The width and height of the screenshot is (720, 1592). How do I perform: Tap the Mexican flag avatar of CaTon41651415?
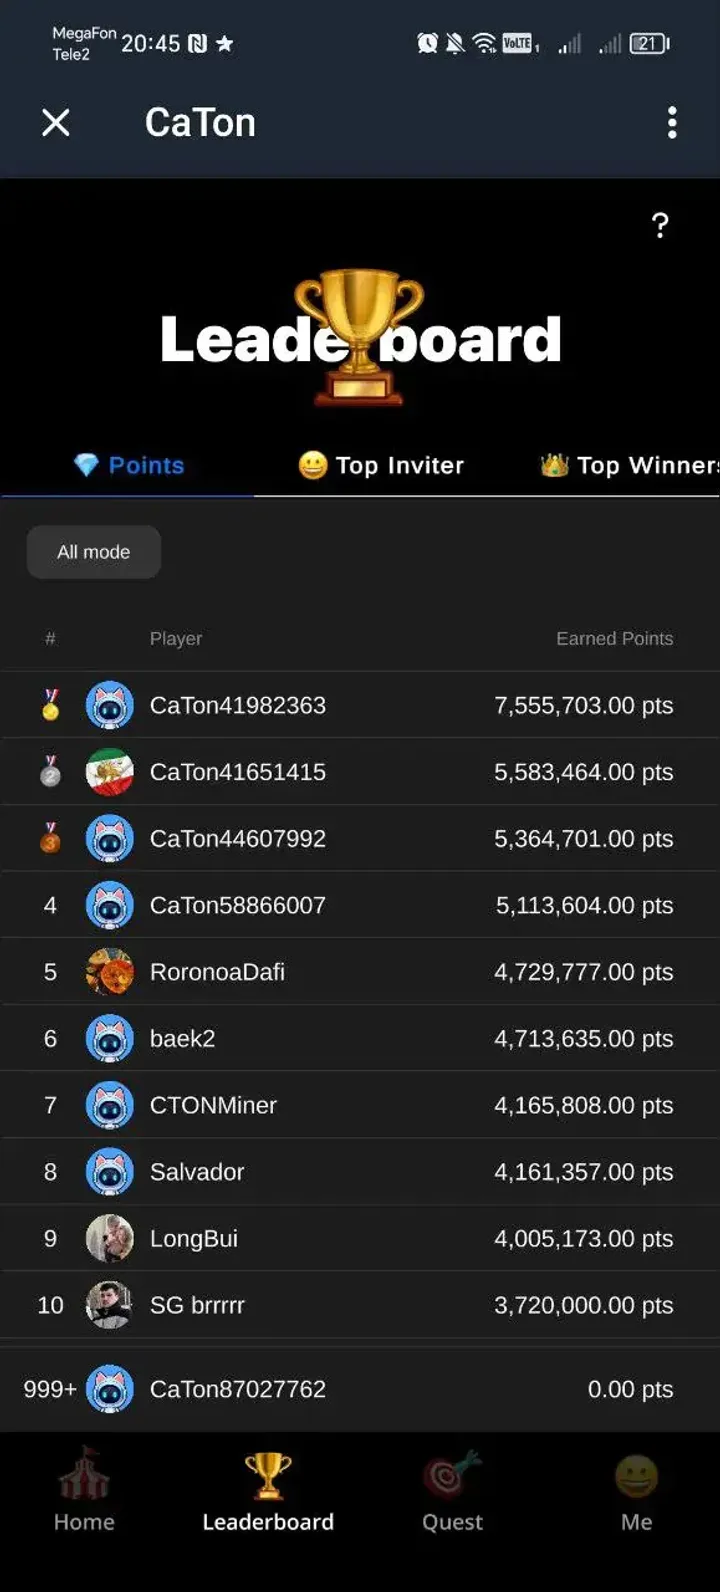pyautogui.click(x=110, y=772)
